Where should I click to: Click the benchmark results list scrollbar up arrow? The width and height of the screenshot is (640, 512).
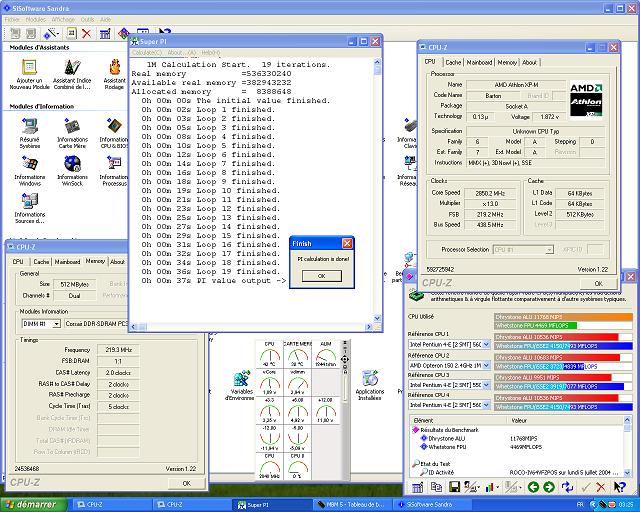click(627, 420)
